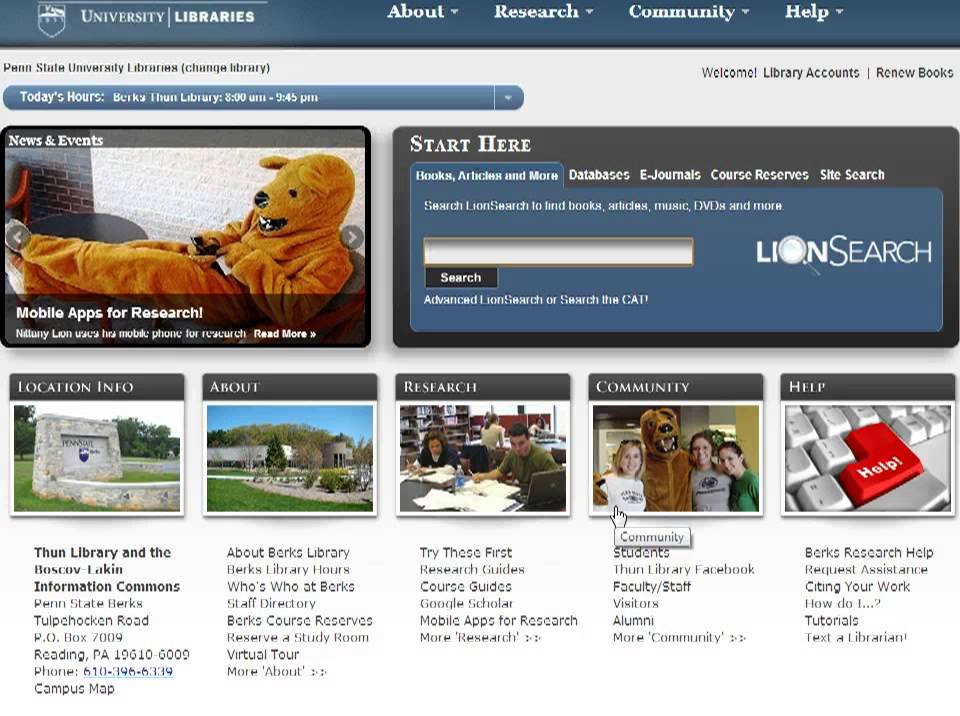Open Faculty/Staff community link
The height and width of the screenshot is (716, 960).
[651, 587]
